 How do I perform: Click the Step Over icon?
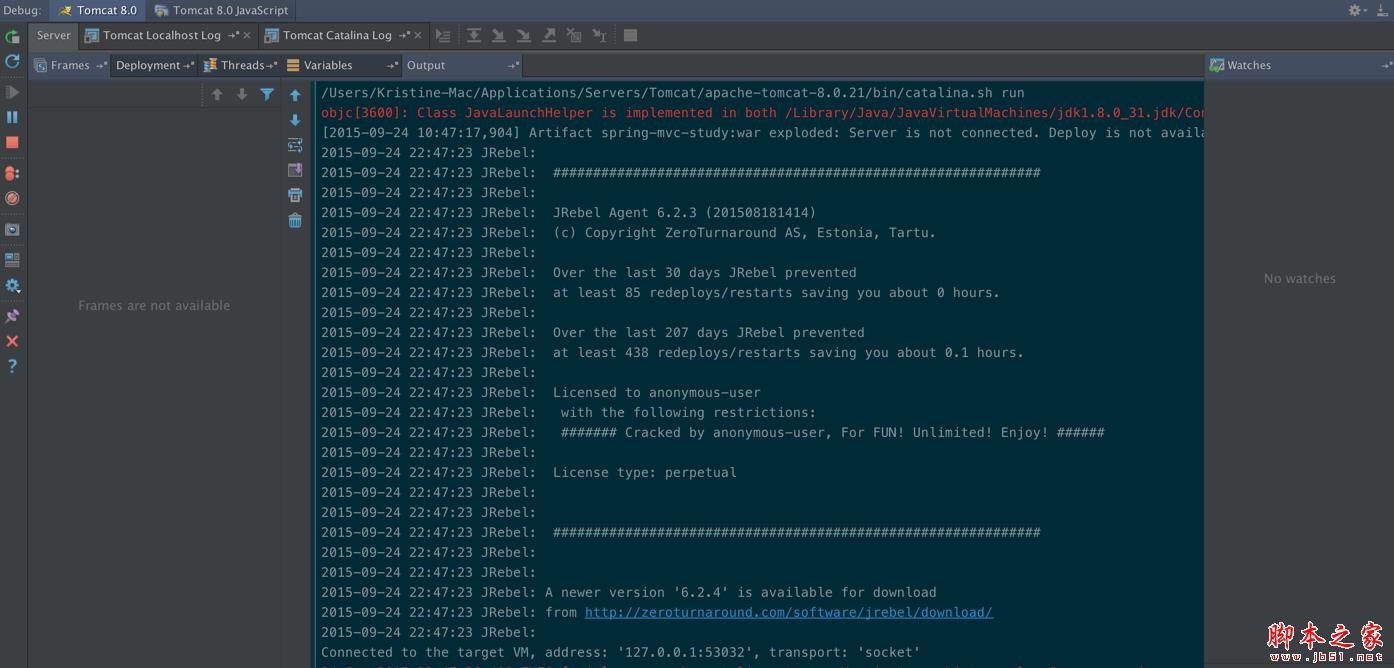coord(474,35)
